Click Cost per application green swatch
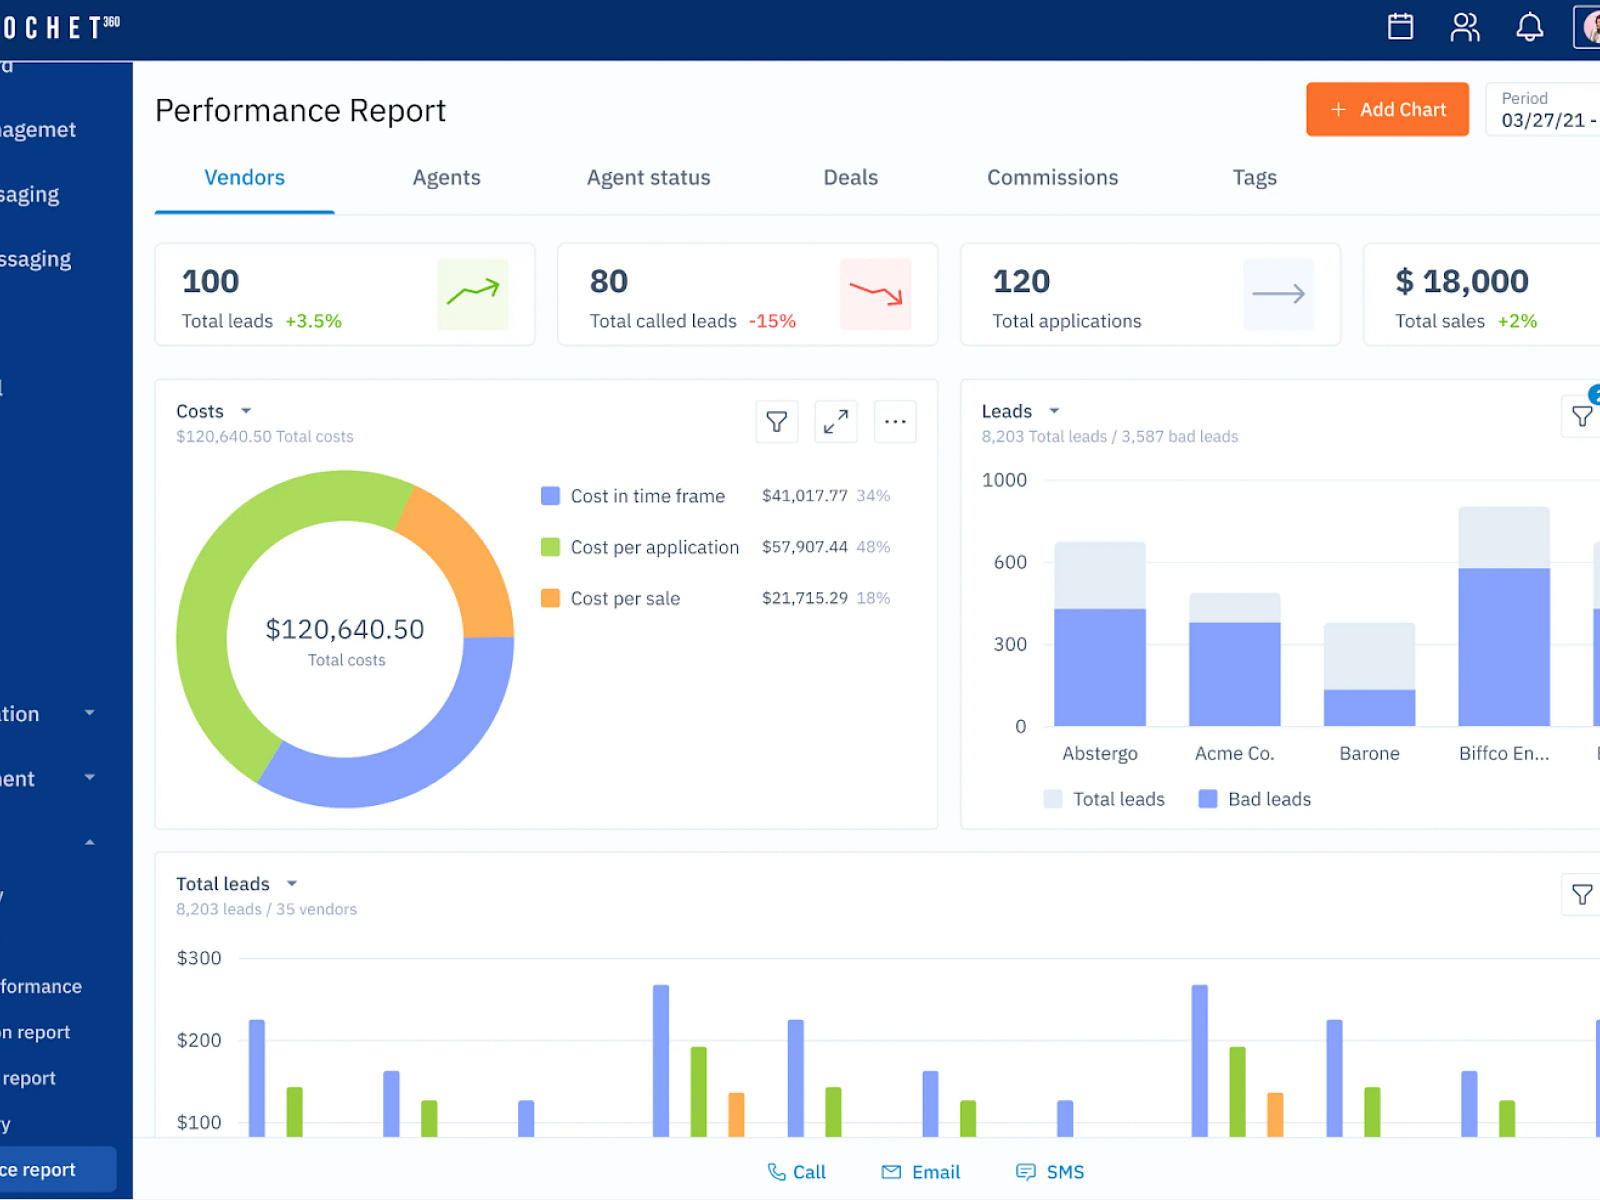 coord(550,547)
